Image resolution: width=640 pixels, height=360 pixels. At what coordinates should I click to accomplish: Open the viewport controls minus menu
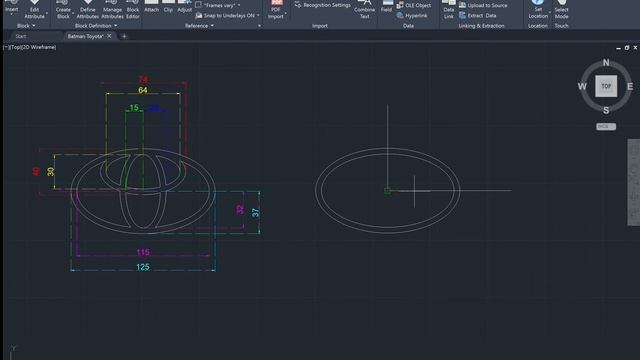coord(5,47)
